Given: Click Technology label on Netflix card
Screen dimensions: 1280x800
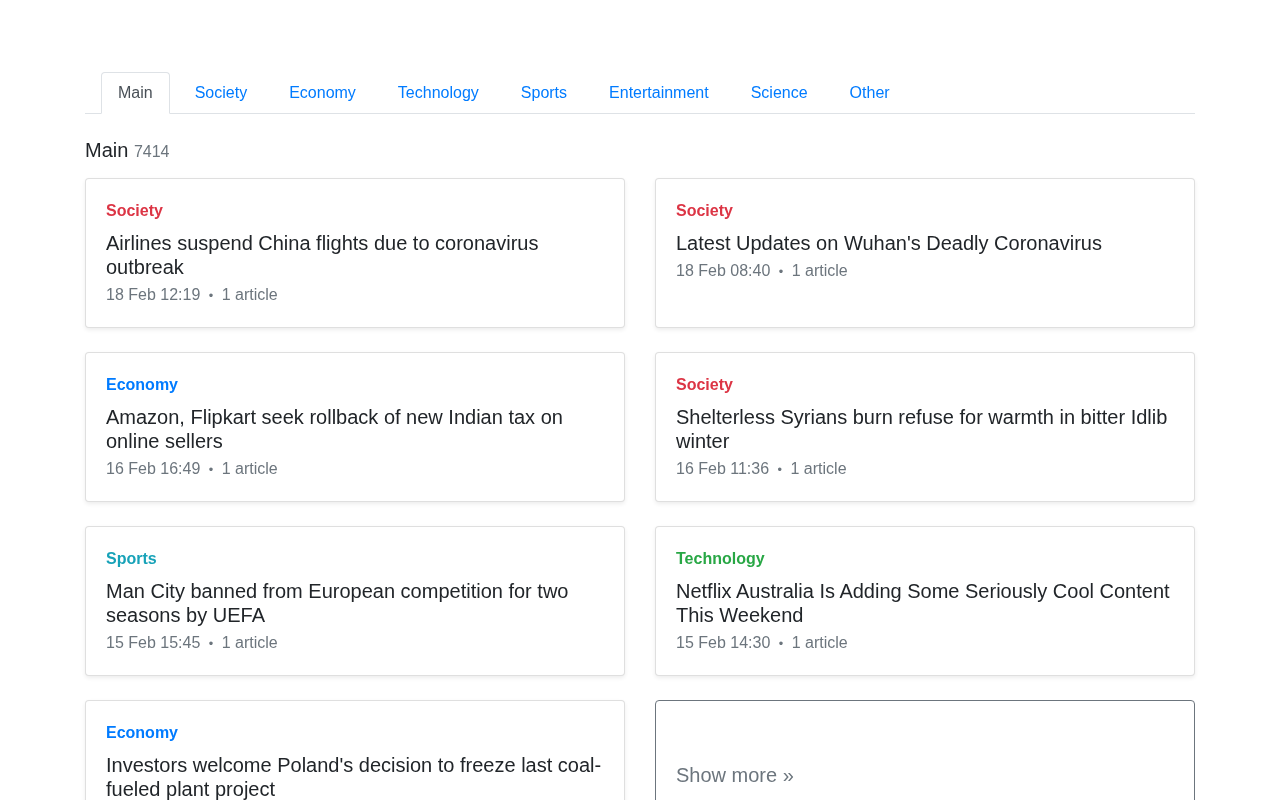Looking at the screenshot, I should (720, 559).
